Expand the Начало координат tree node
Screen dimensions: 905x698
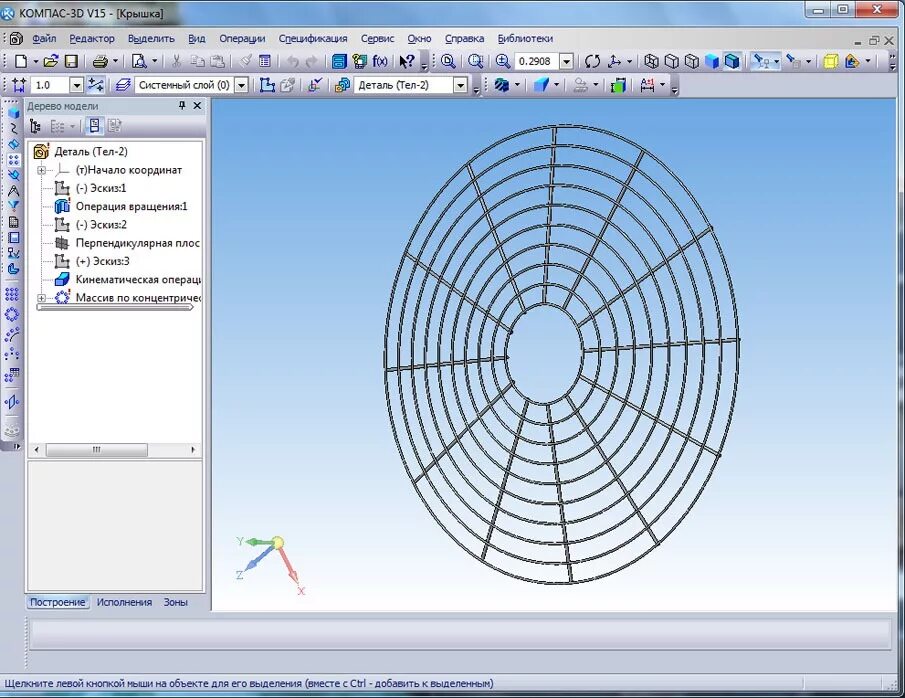pos(42,170)
